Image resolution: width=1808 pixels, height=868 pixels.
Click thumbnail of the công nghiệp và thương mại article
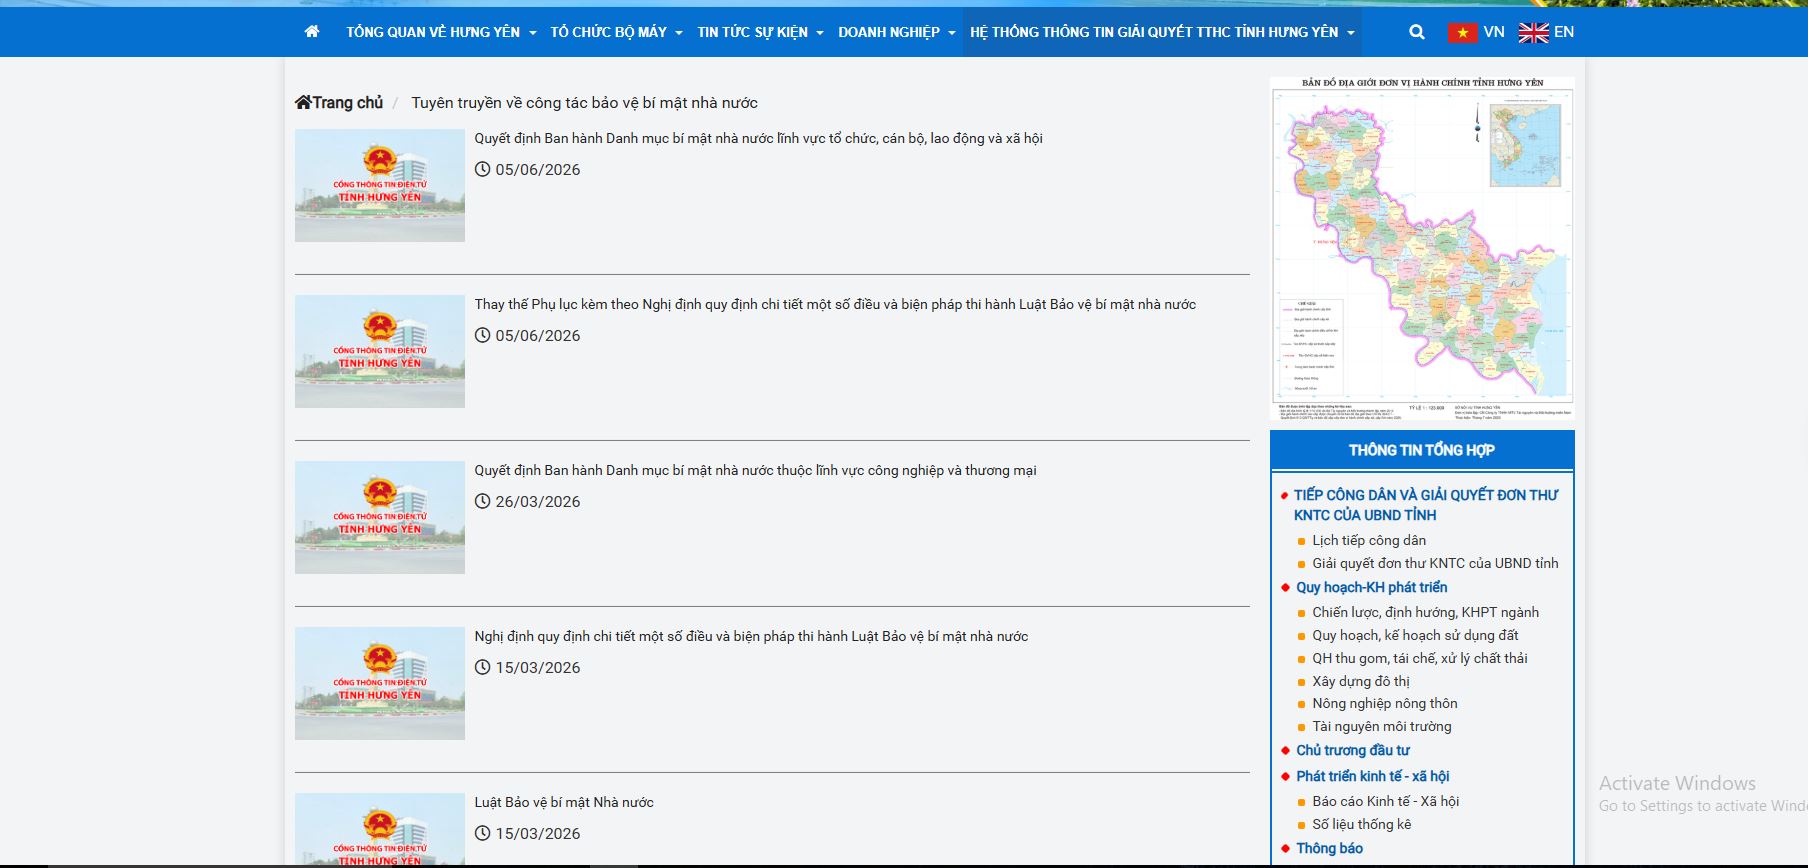tap(380, 517)
